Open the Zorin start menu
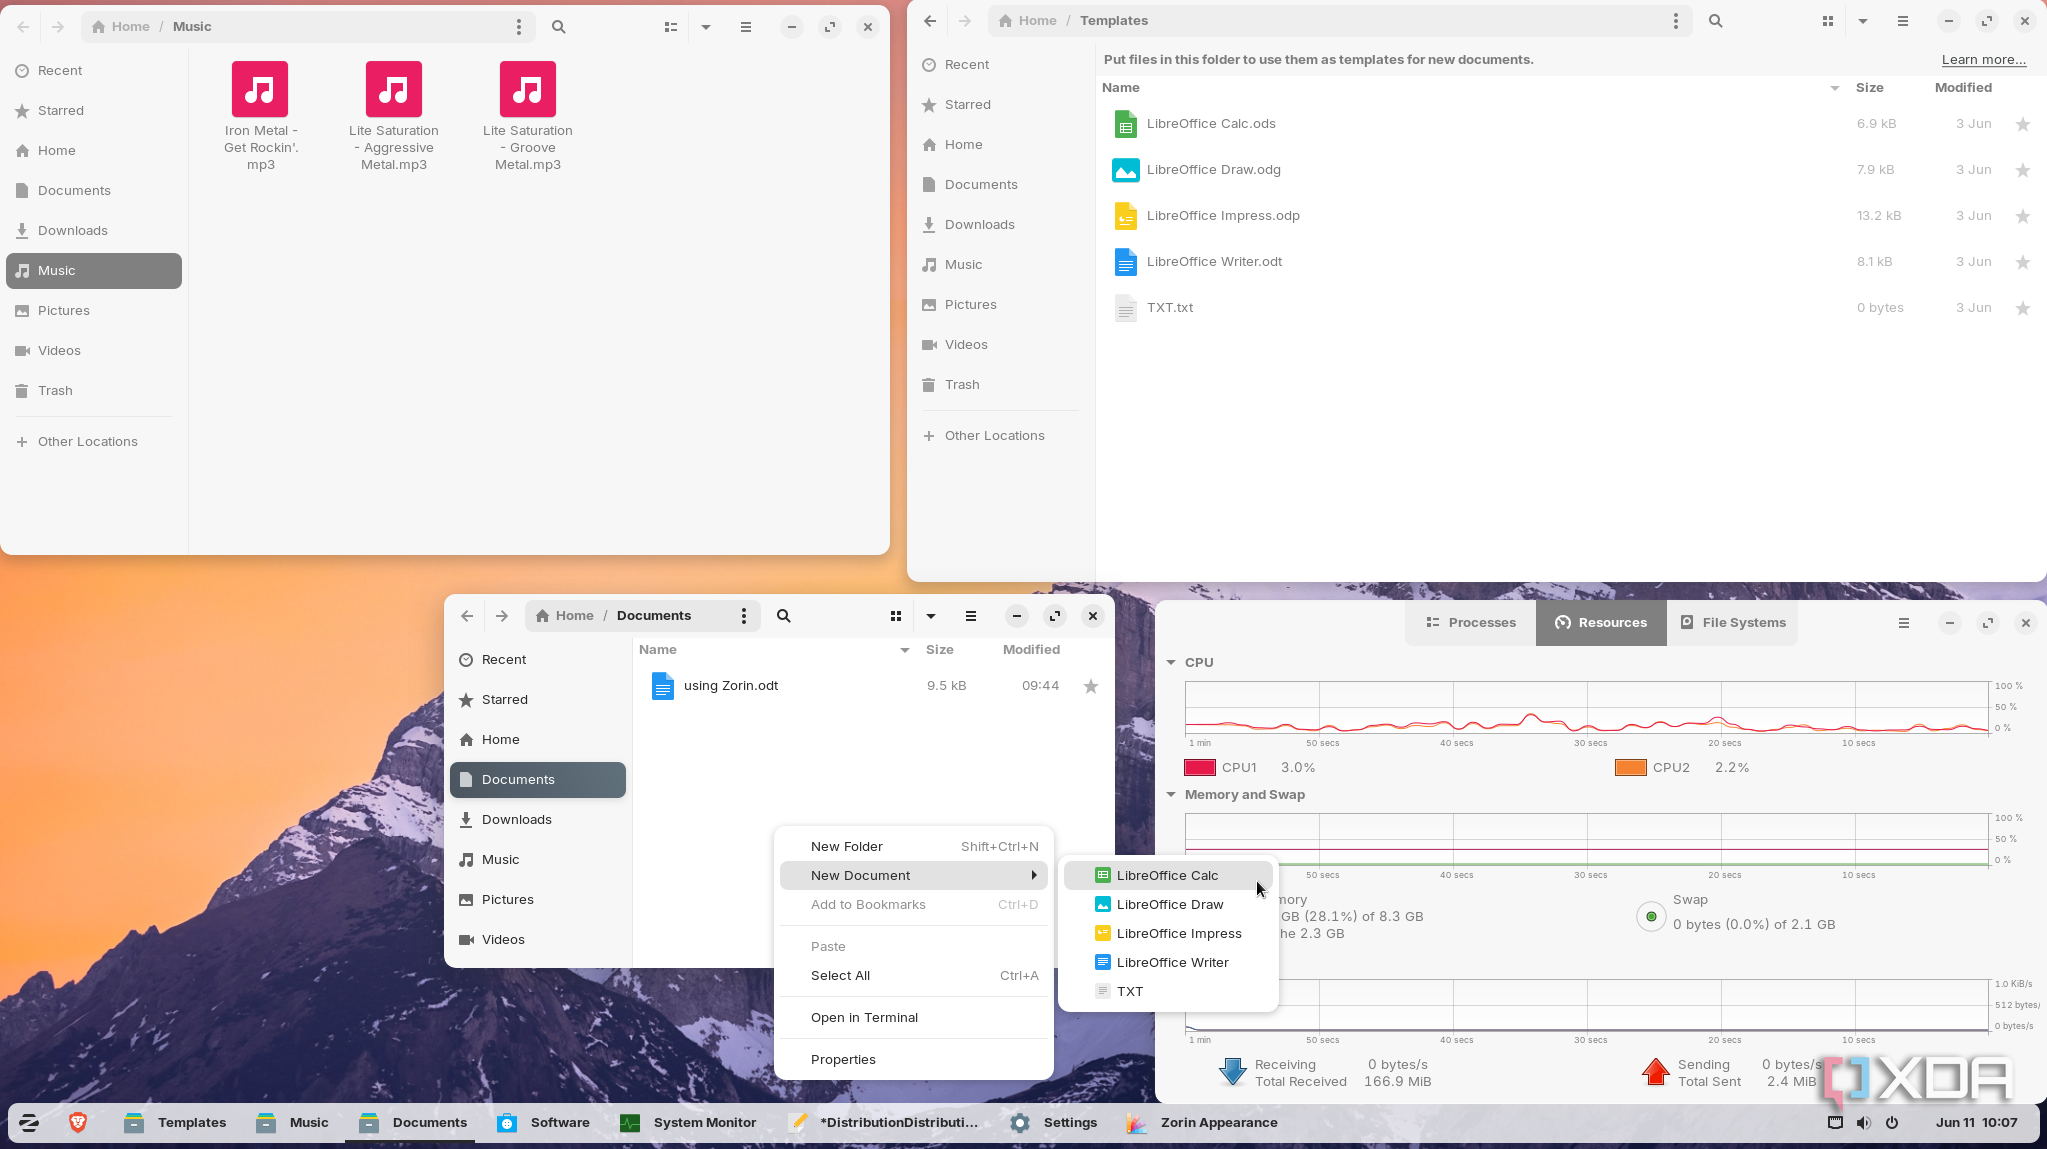2047x1149 pixels. pos(29,1123)
